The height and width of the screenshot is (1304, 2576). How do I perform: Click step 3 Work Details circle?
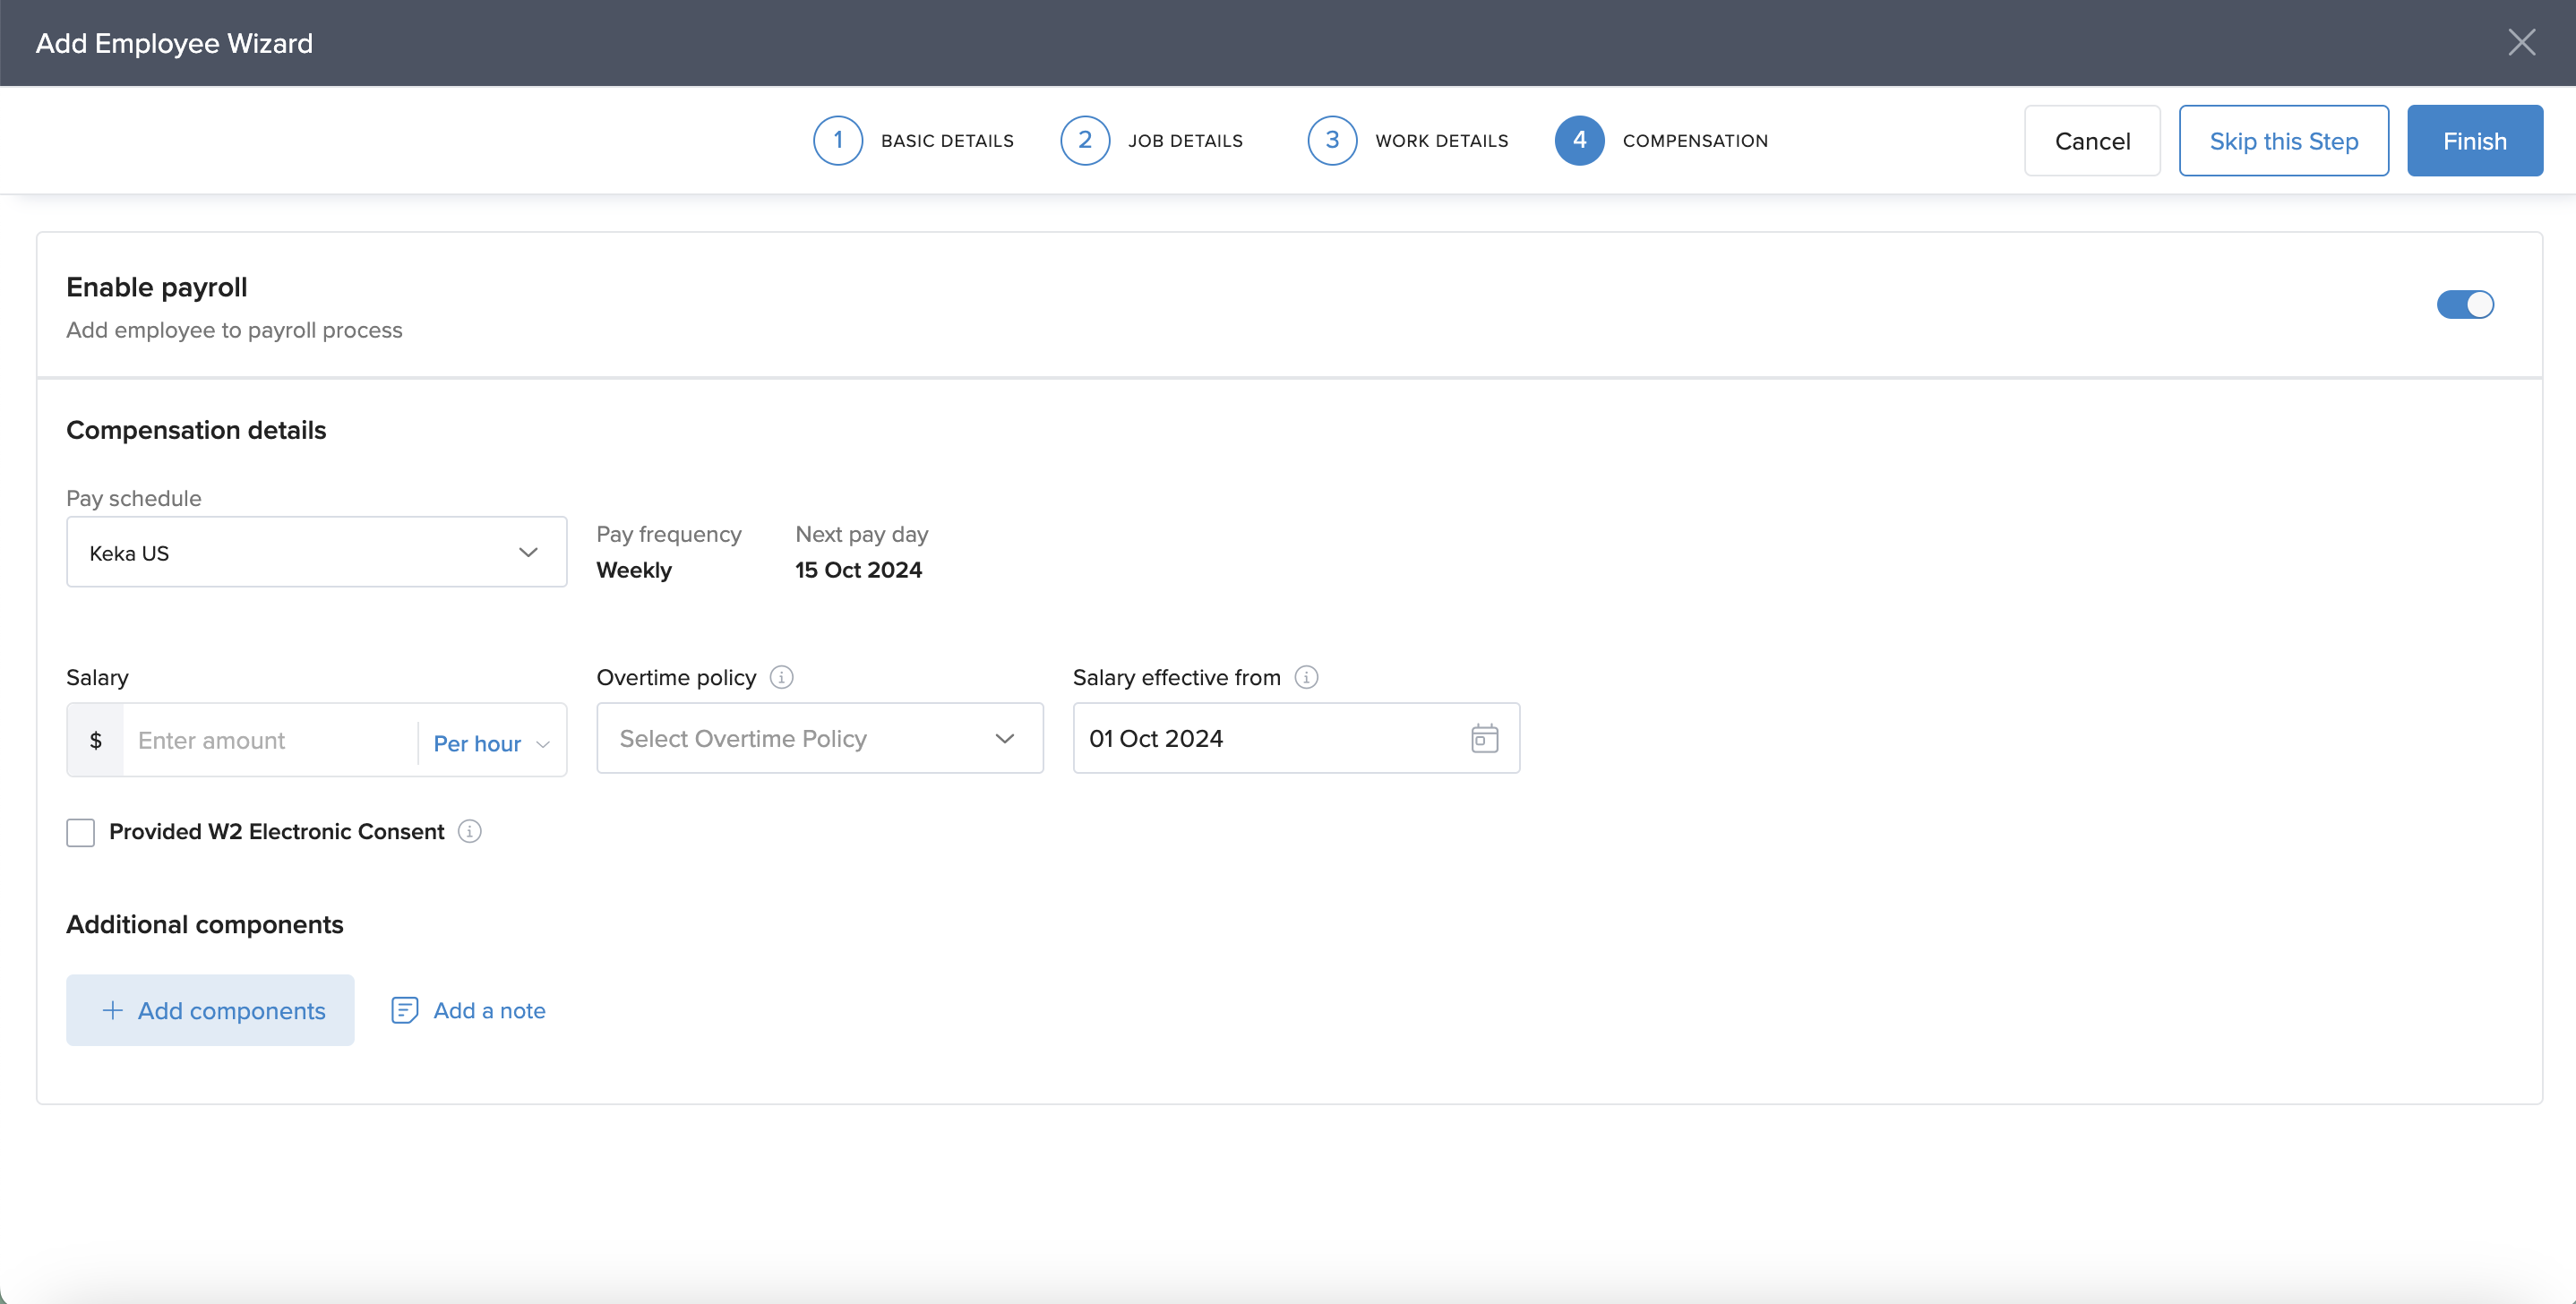point(1331,140)
